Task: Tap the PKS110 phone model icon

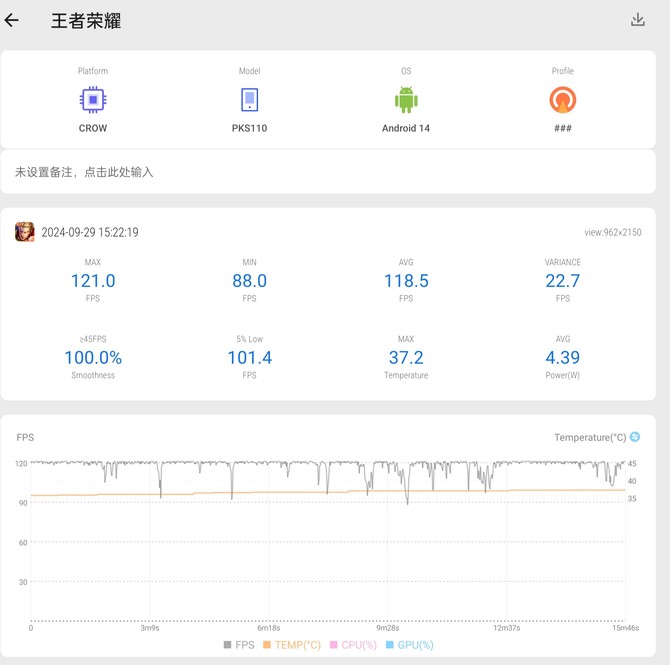Action: point(250,100)
